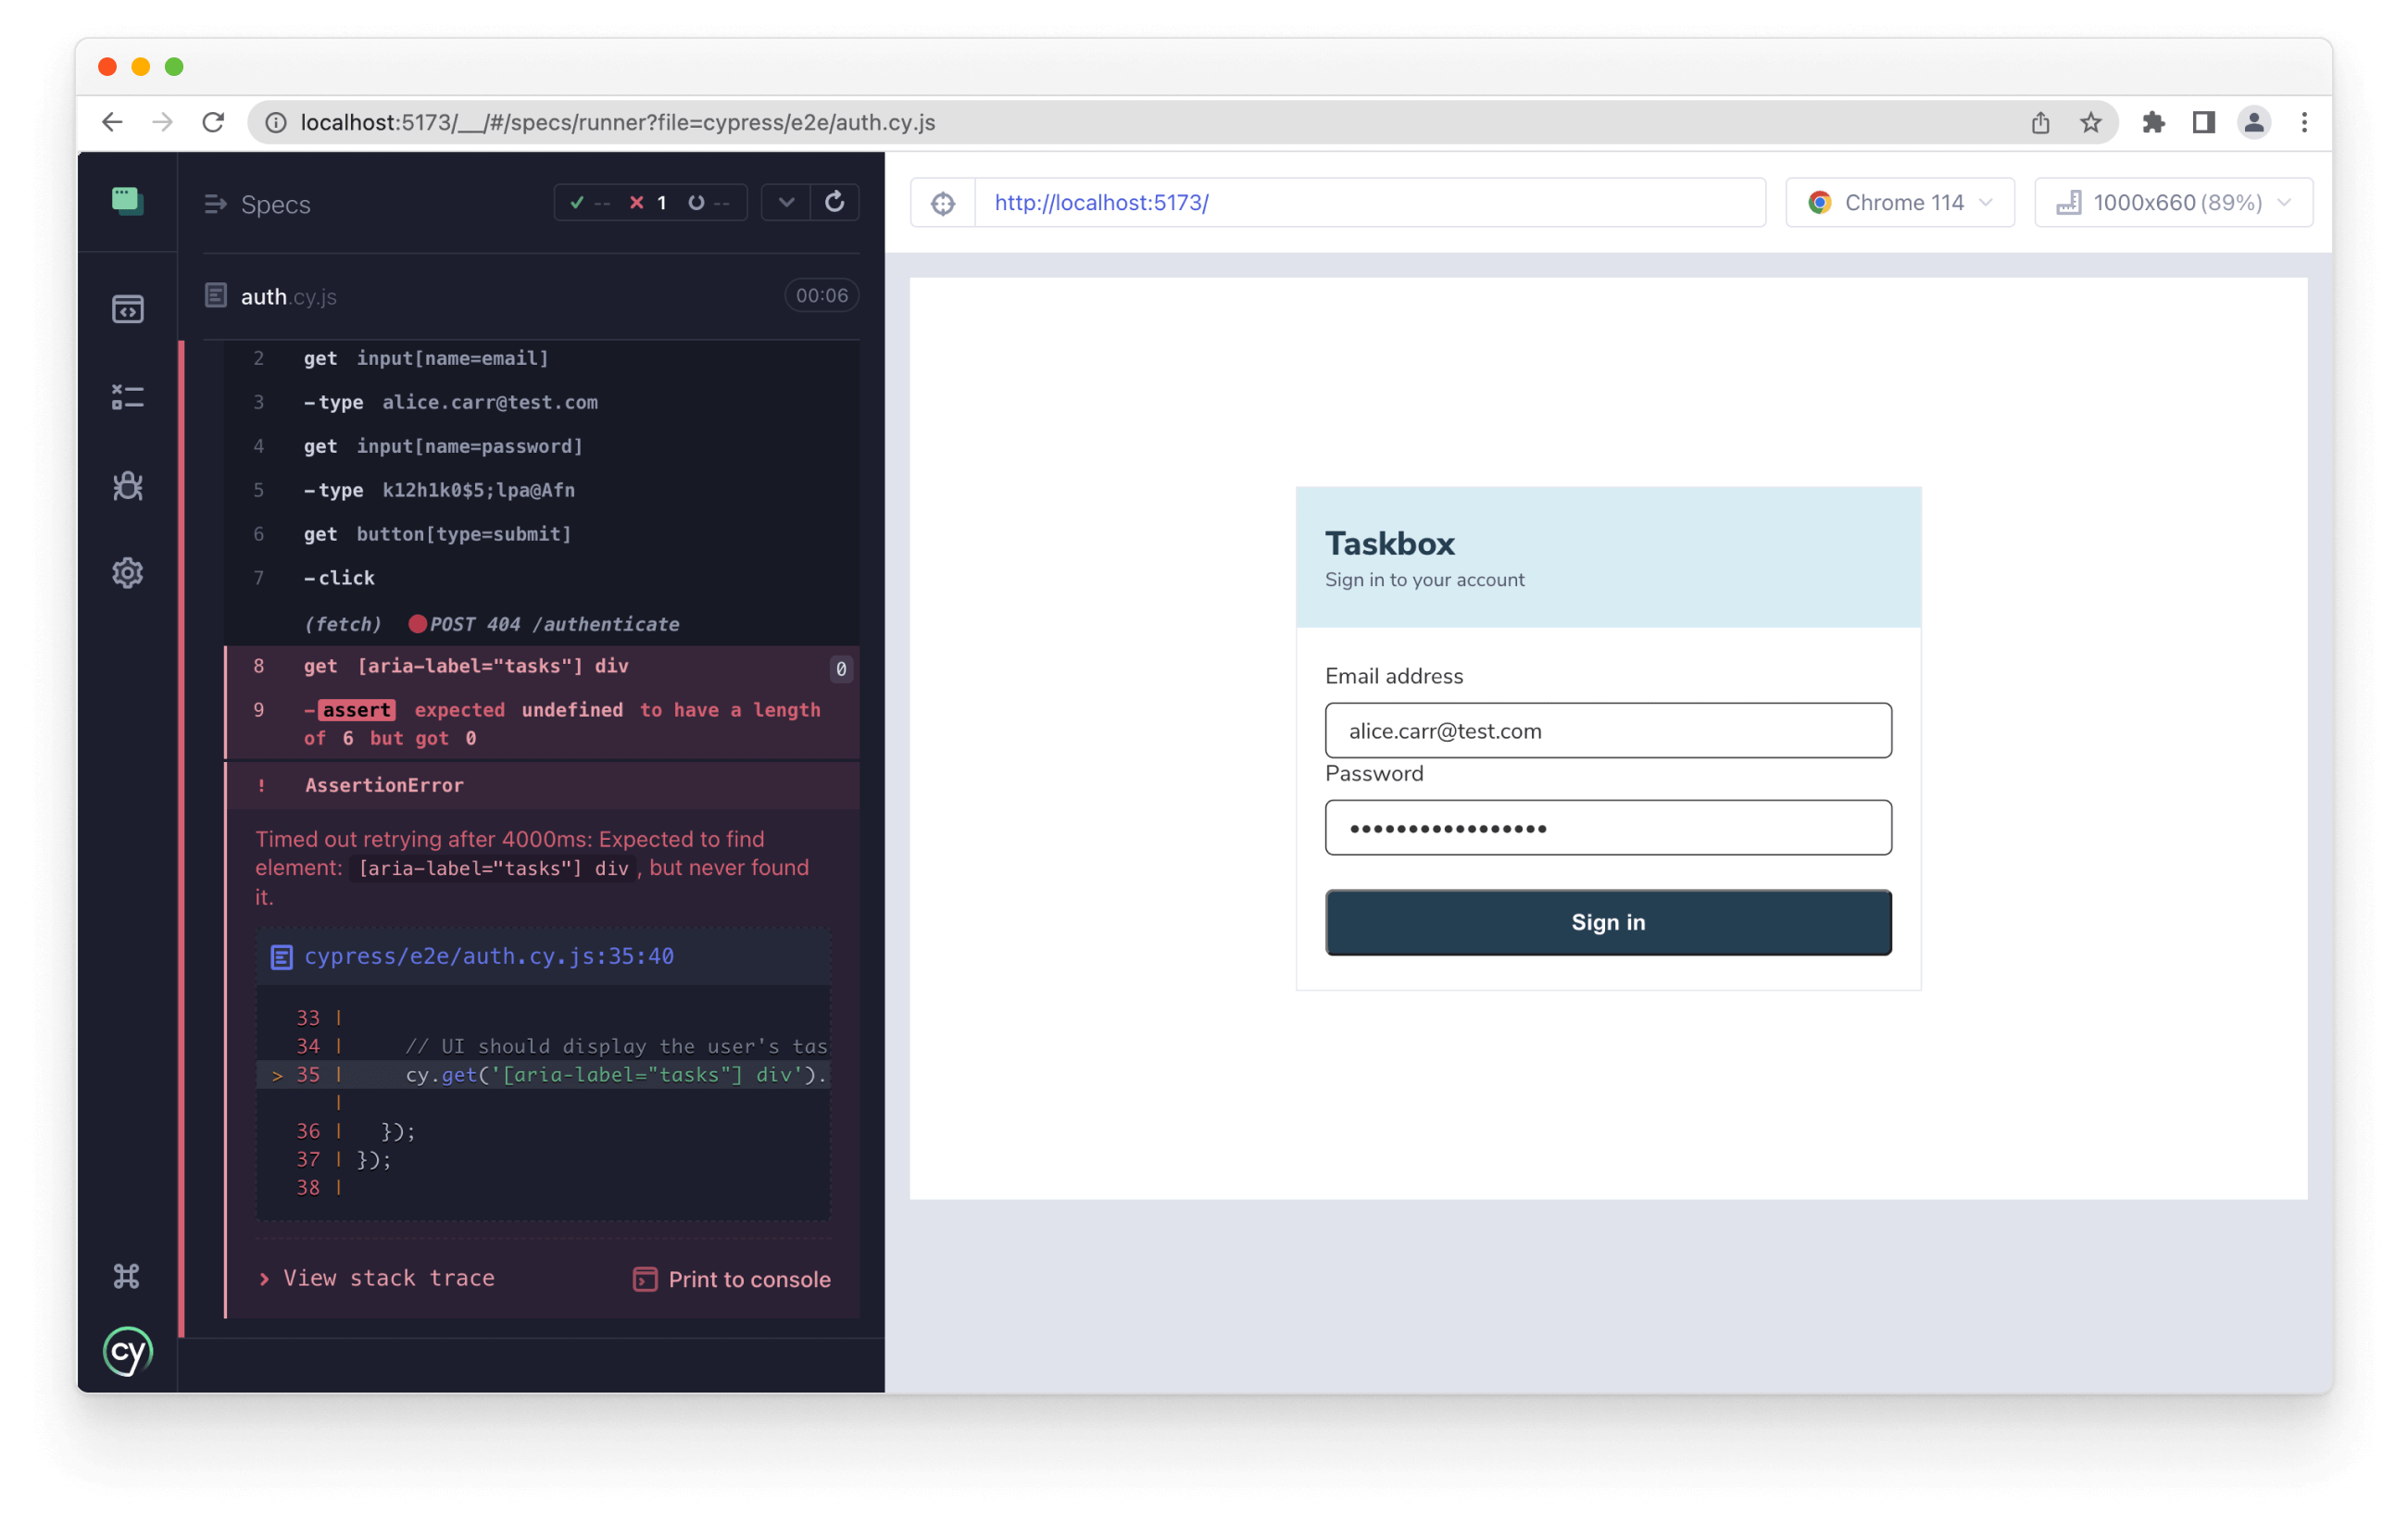Click the Taskbox project icon at top
The height and width of the screenshot is (1524, 2408).
pos(127,201)
